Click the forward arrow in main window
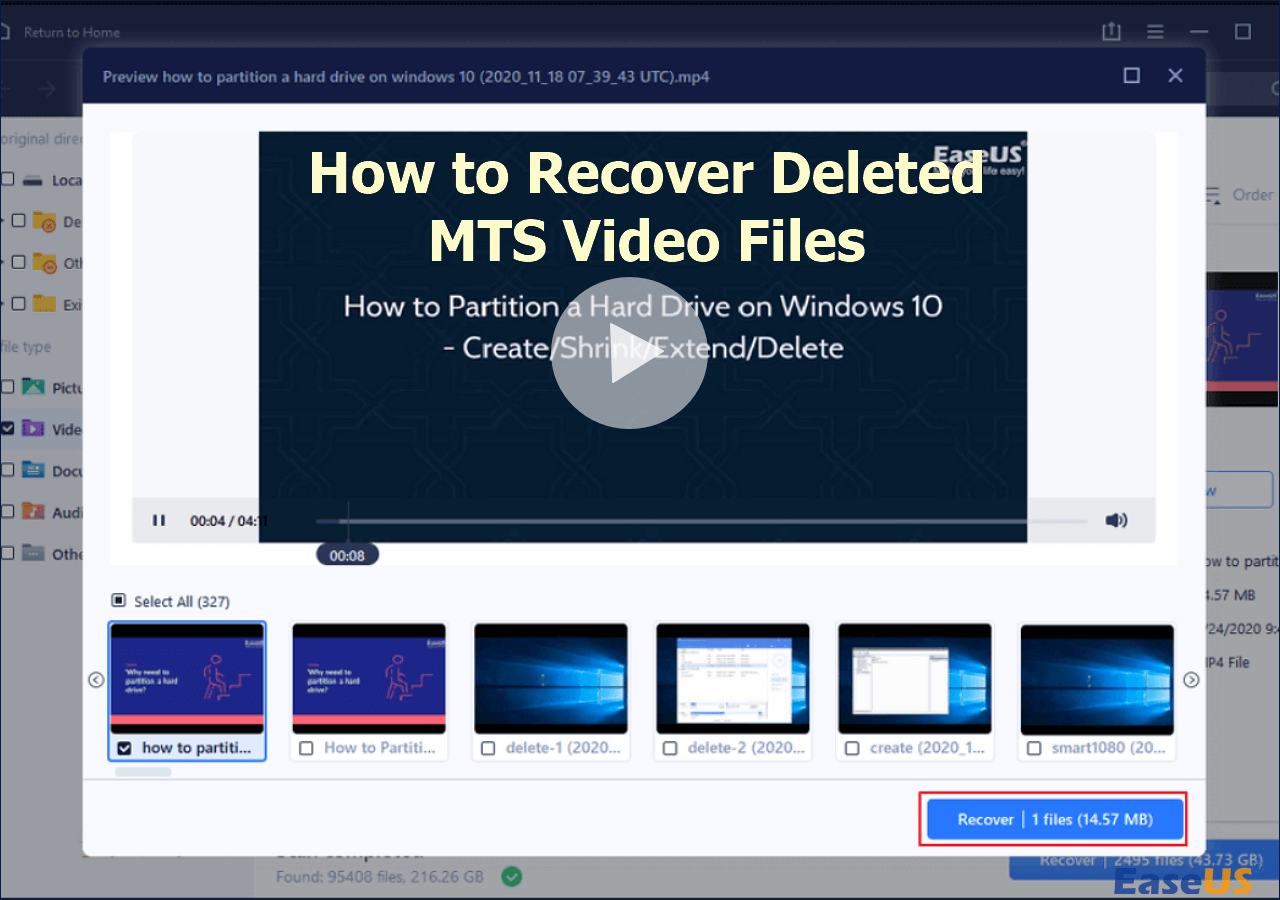Image resolution: width=1280 pixels, height=900 pixels. (x=48, y=89)
